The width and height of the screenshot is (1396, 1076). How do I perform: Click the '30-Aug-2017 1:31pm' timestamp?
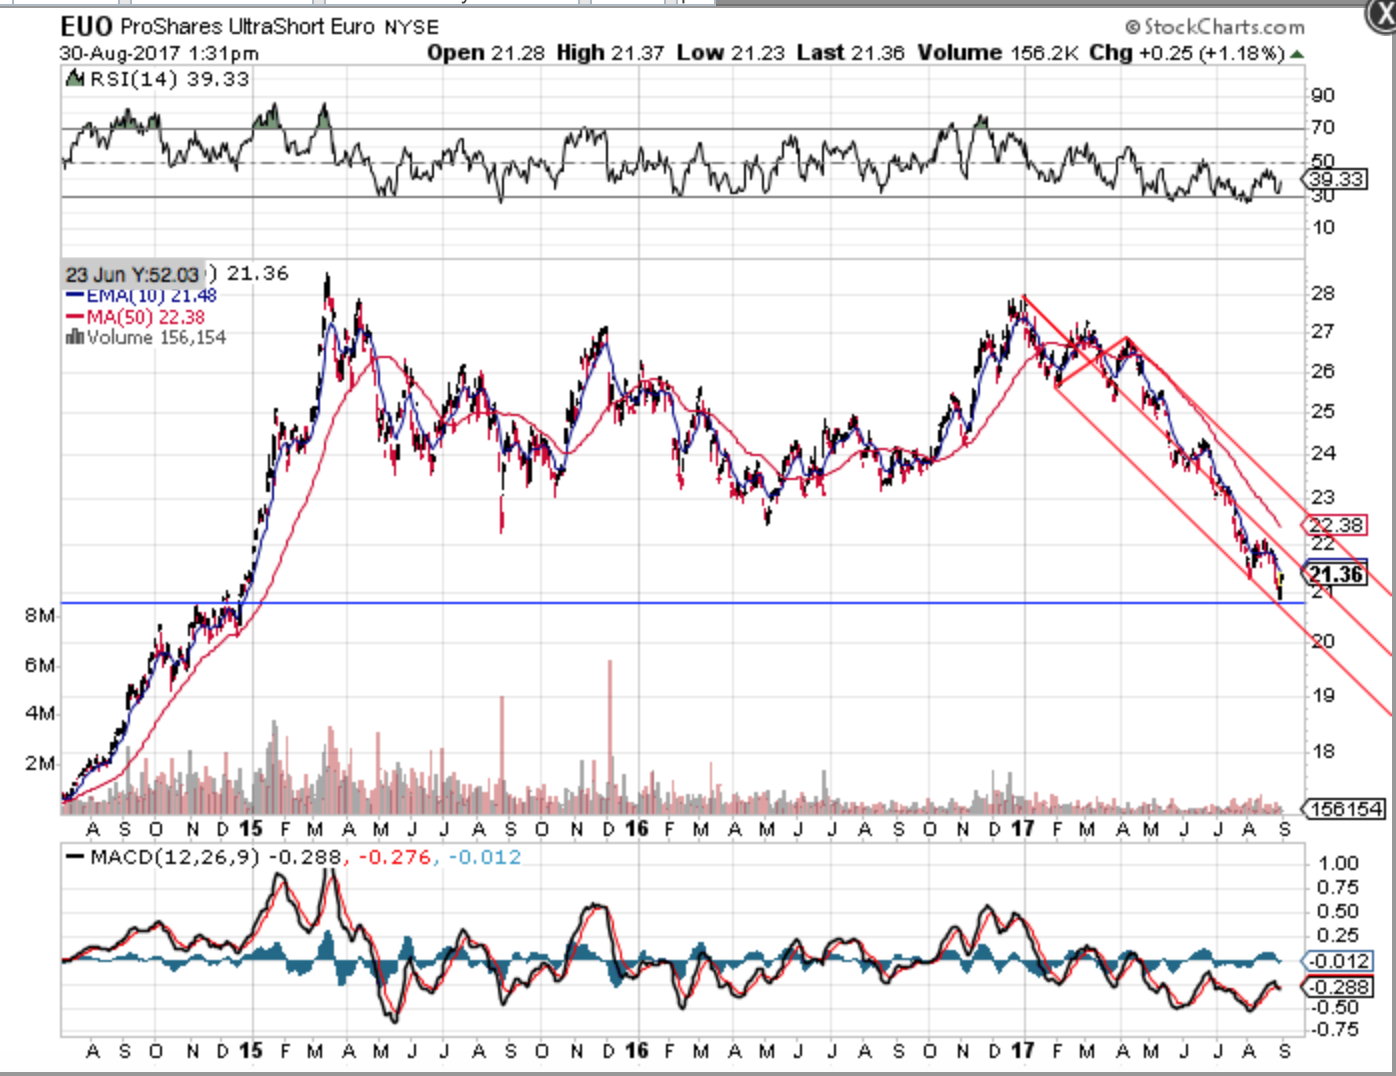pos(159,53)
